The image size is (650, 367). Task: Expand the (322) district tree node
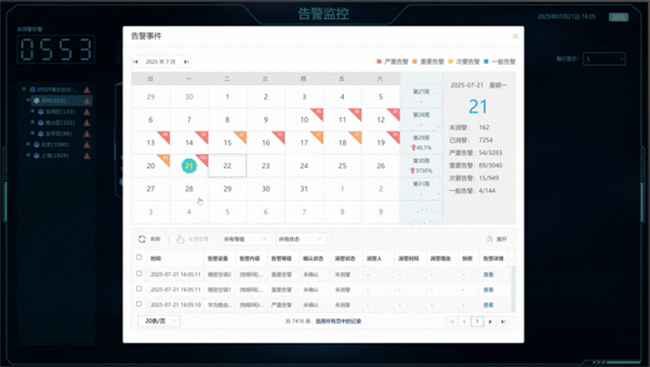[x=32, y=122]
